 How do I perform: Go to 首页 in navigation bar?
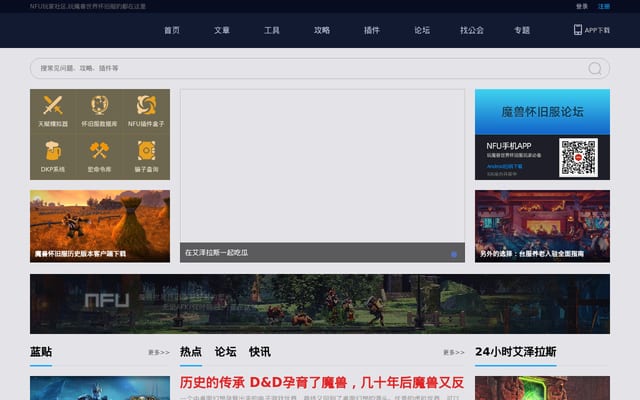[171, 30]
